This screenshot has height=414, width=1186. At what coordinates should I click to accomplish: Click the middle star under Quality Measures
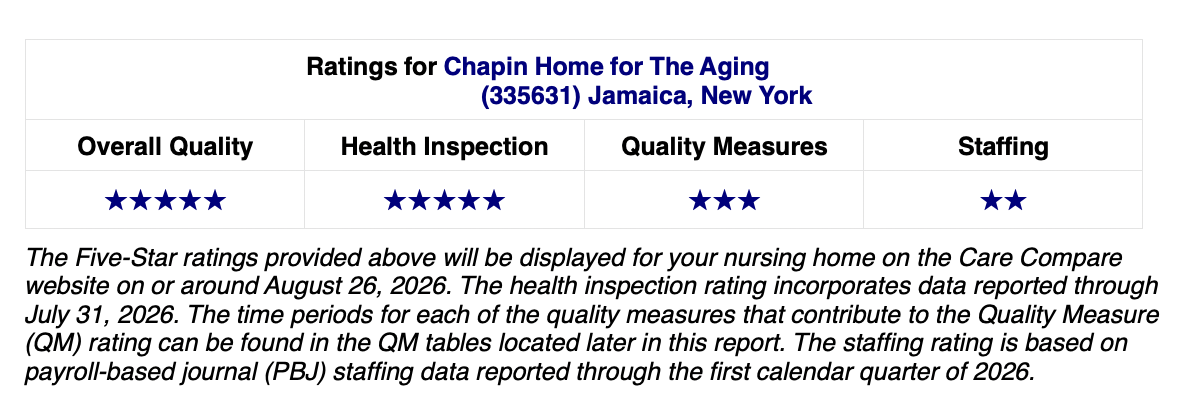pyautogui.click(x=724, y=201)
